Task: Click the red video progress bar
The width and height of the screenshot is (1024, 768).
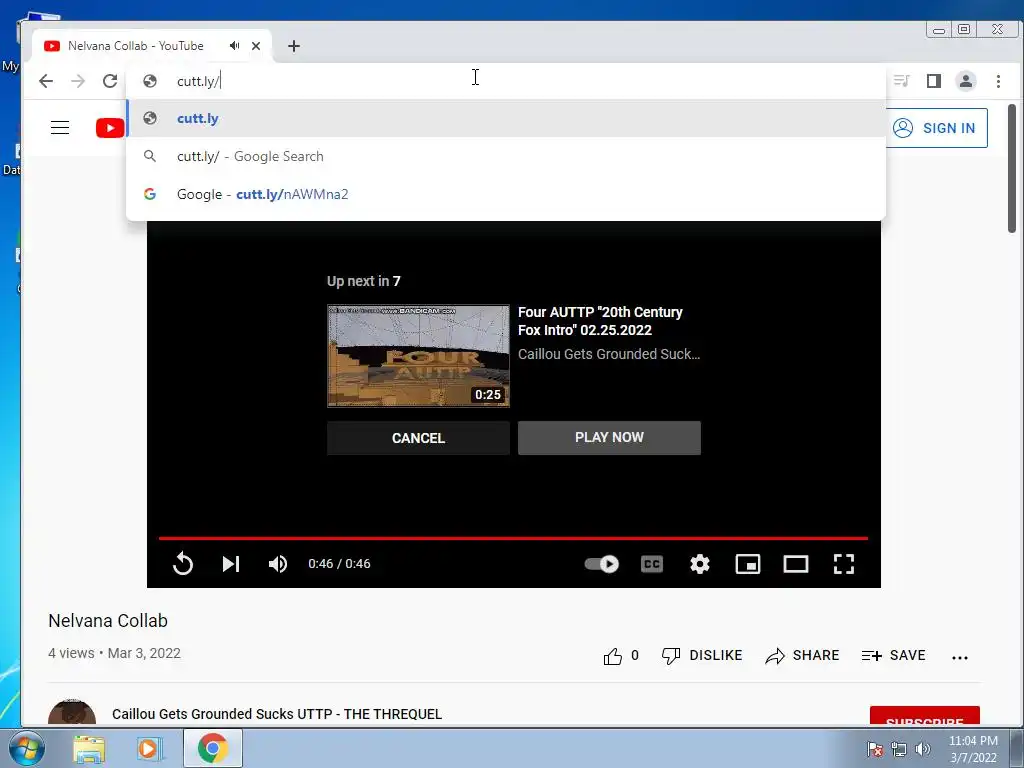Action: (x=513, y=538)
